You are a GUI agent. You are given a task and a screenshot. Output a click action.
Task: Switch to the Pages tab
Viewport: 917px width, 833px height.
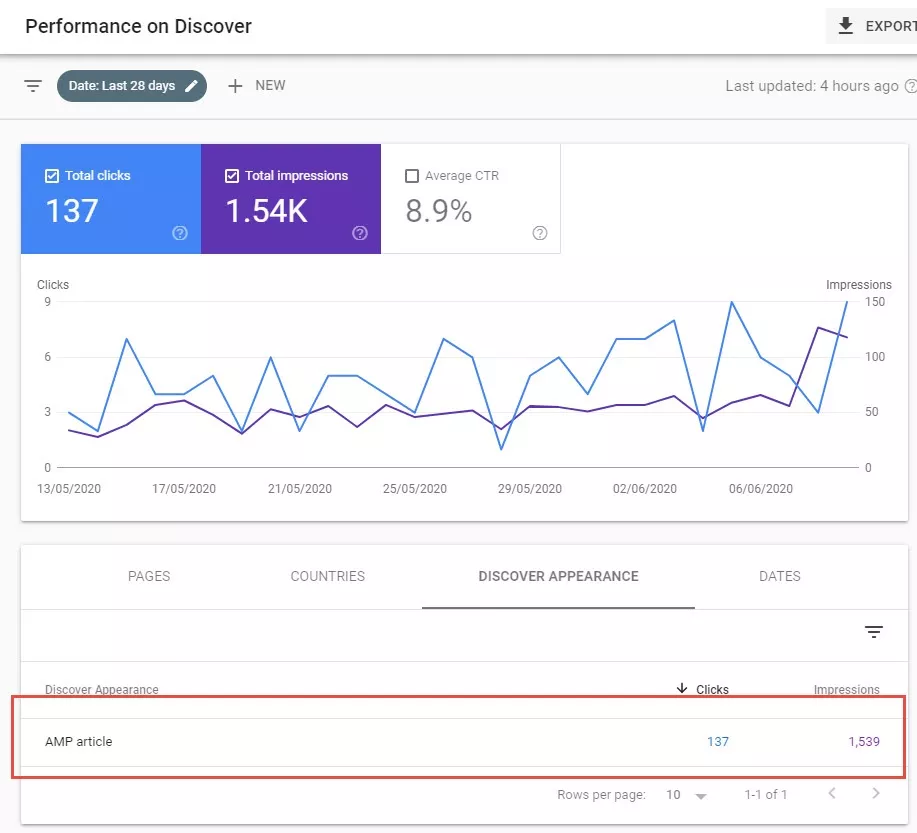(x=149, y=576)
